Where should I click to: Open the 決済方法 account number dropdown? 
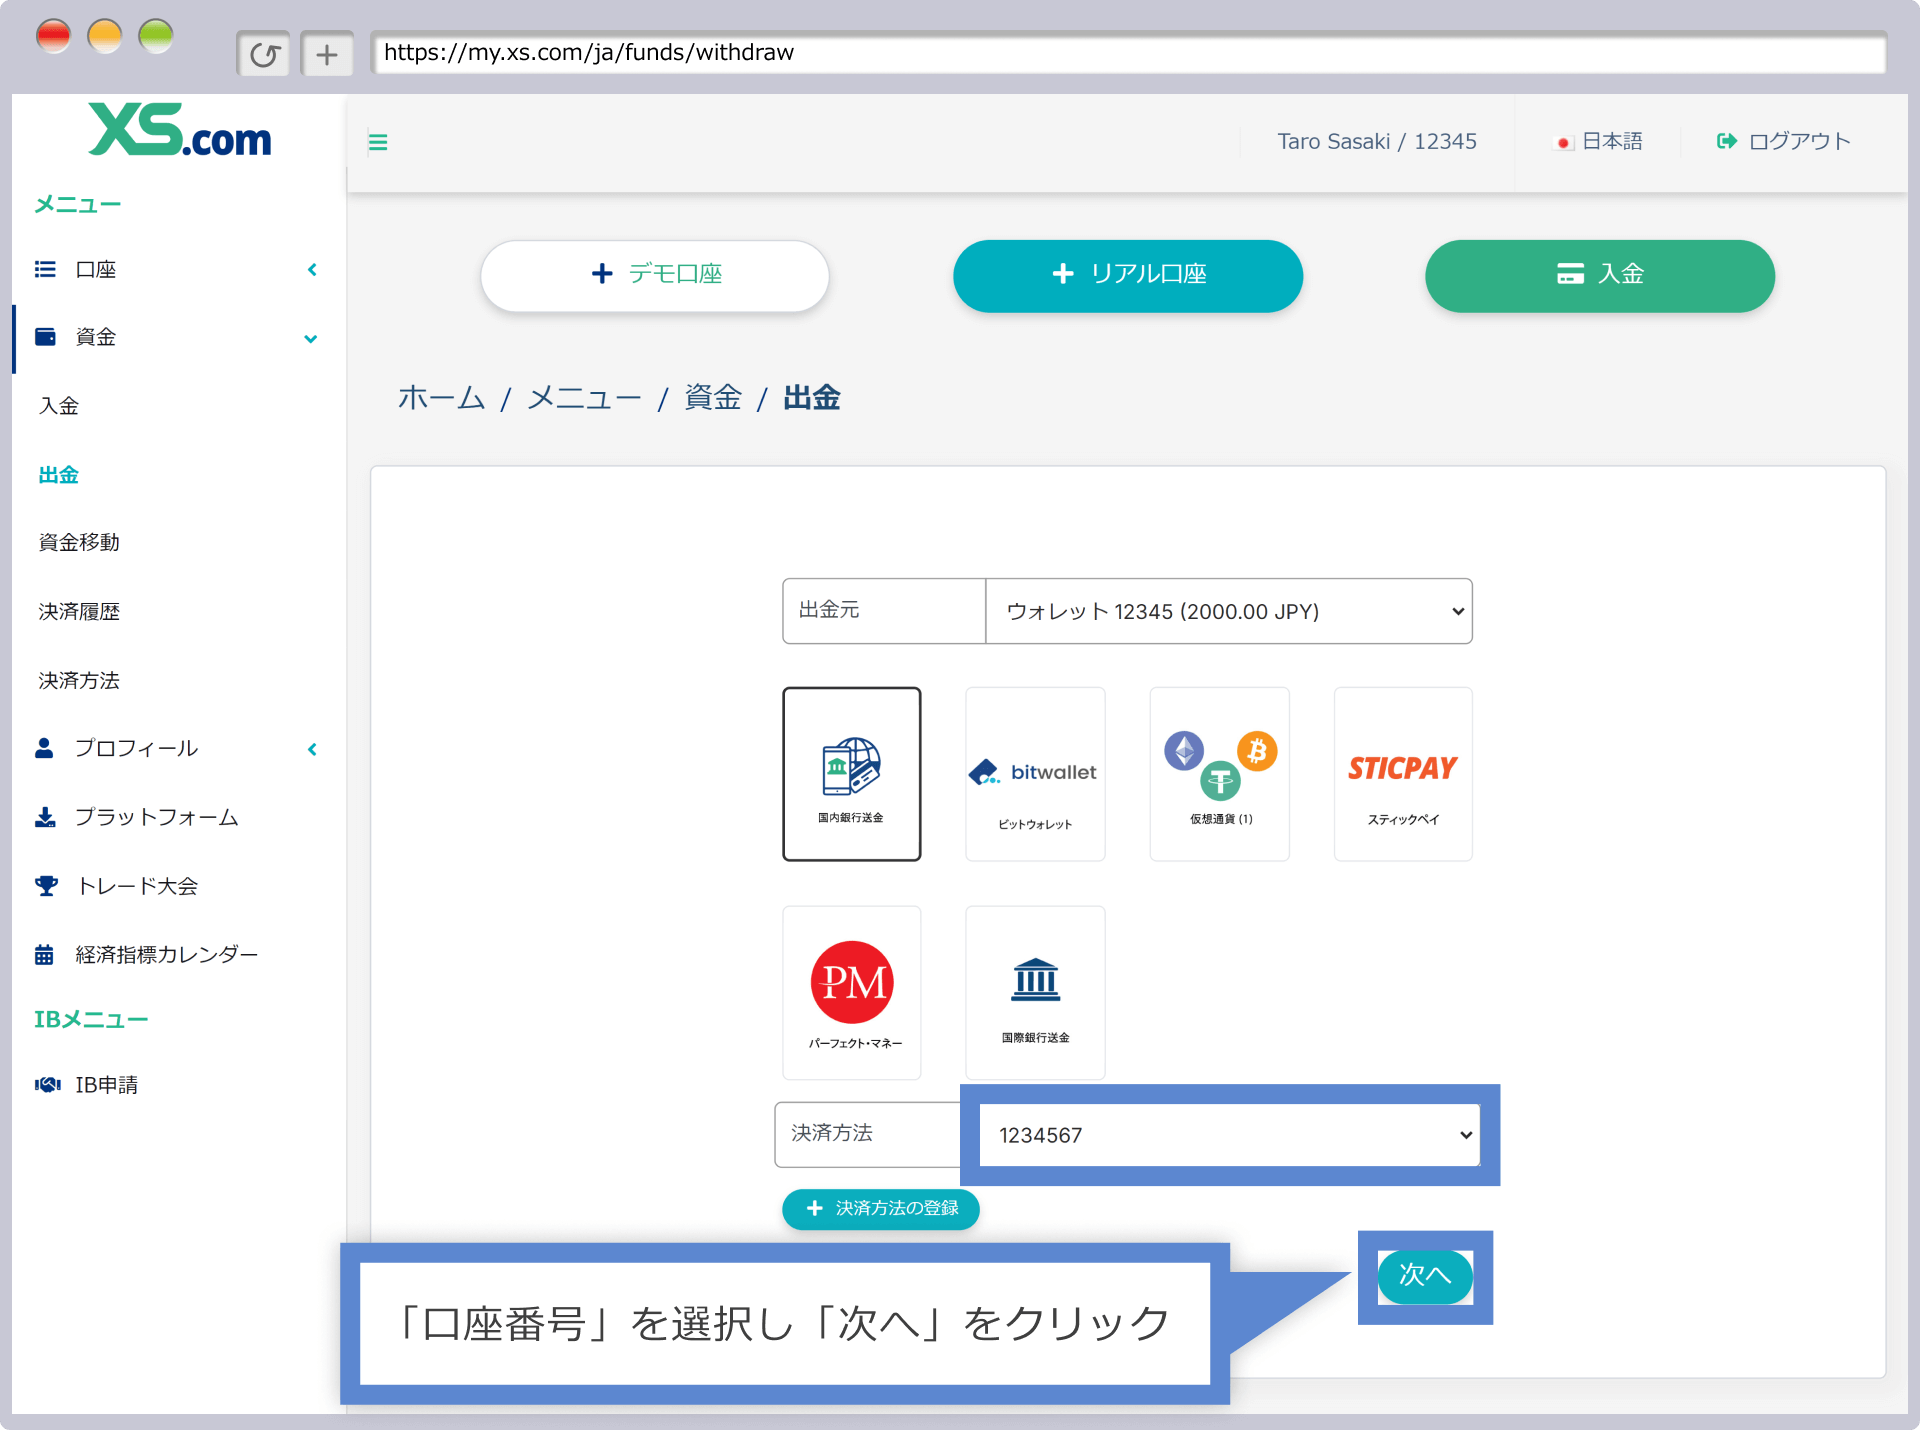pos(1229,1135)
